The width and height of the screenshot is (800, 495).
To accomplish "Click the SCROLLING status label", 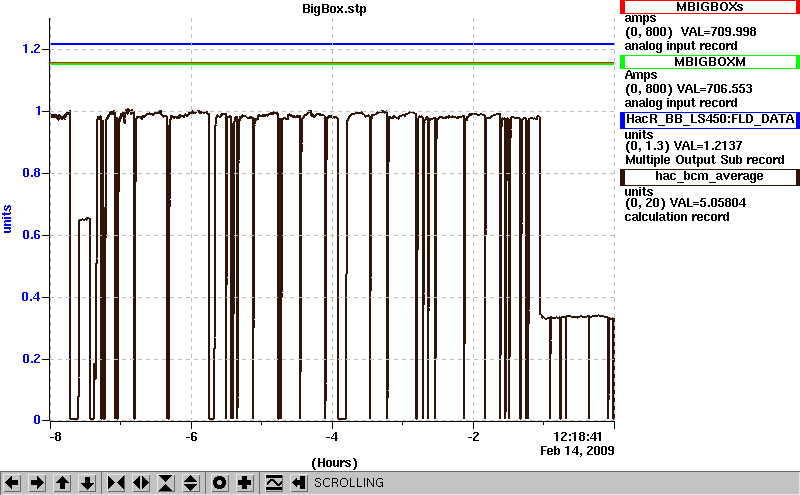I will pyautogui.click(x=348, y=483).
